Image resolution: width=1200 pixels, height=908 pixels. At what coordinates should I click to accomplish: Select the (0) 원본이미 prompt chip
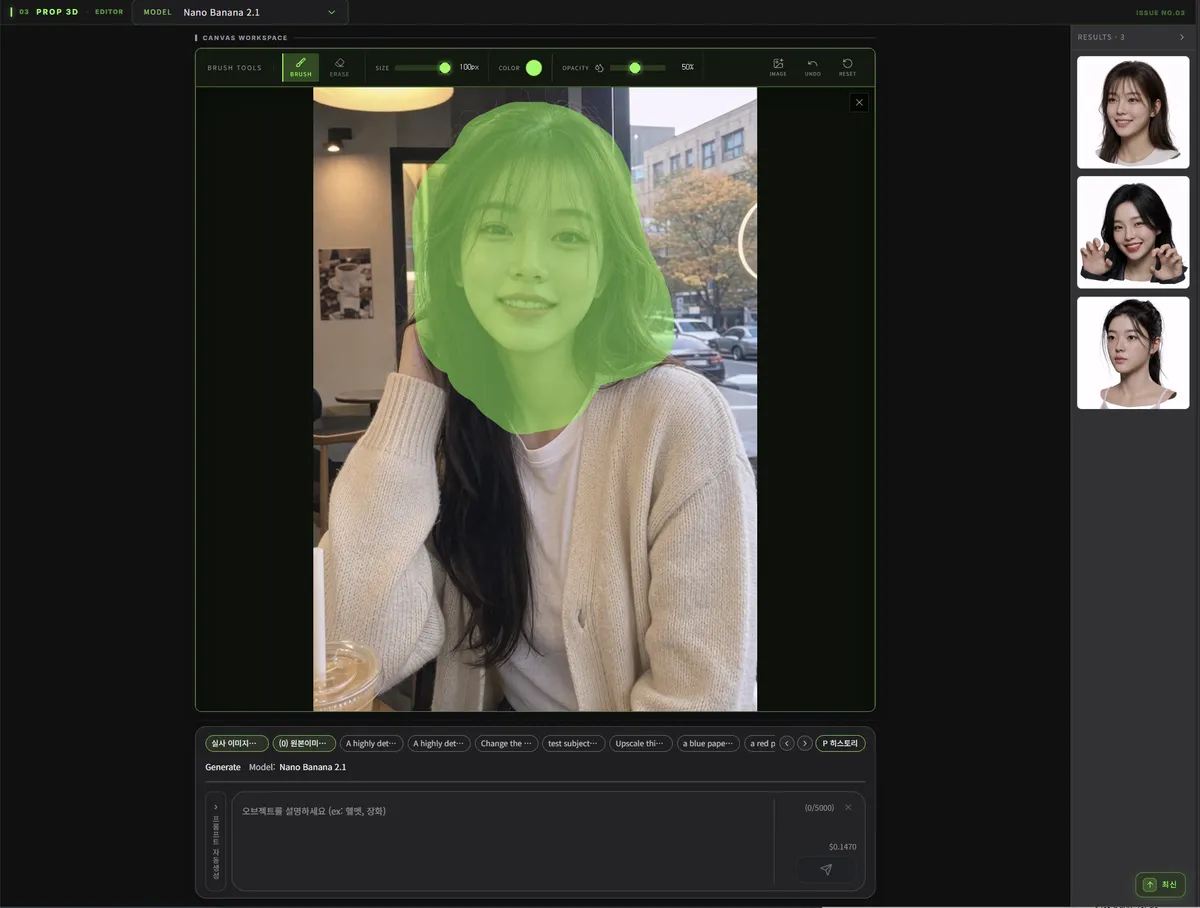tap(305, 744)
